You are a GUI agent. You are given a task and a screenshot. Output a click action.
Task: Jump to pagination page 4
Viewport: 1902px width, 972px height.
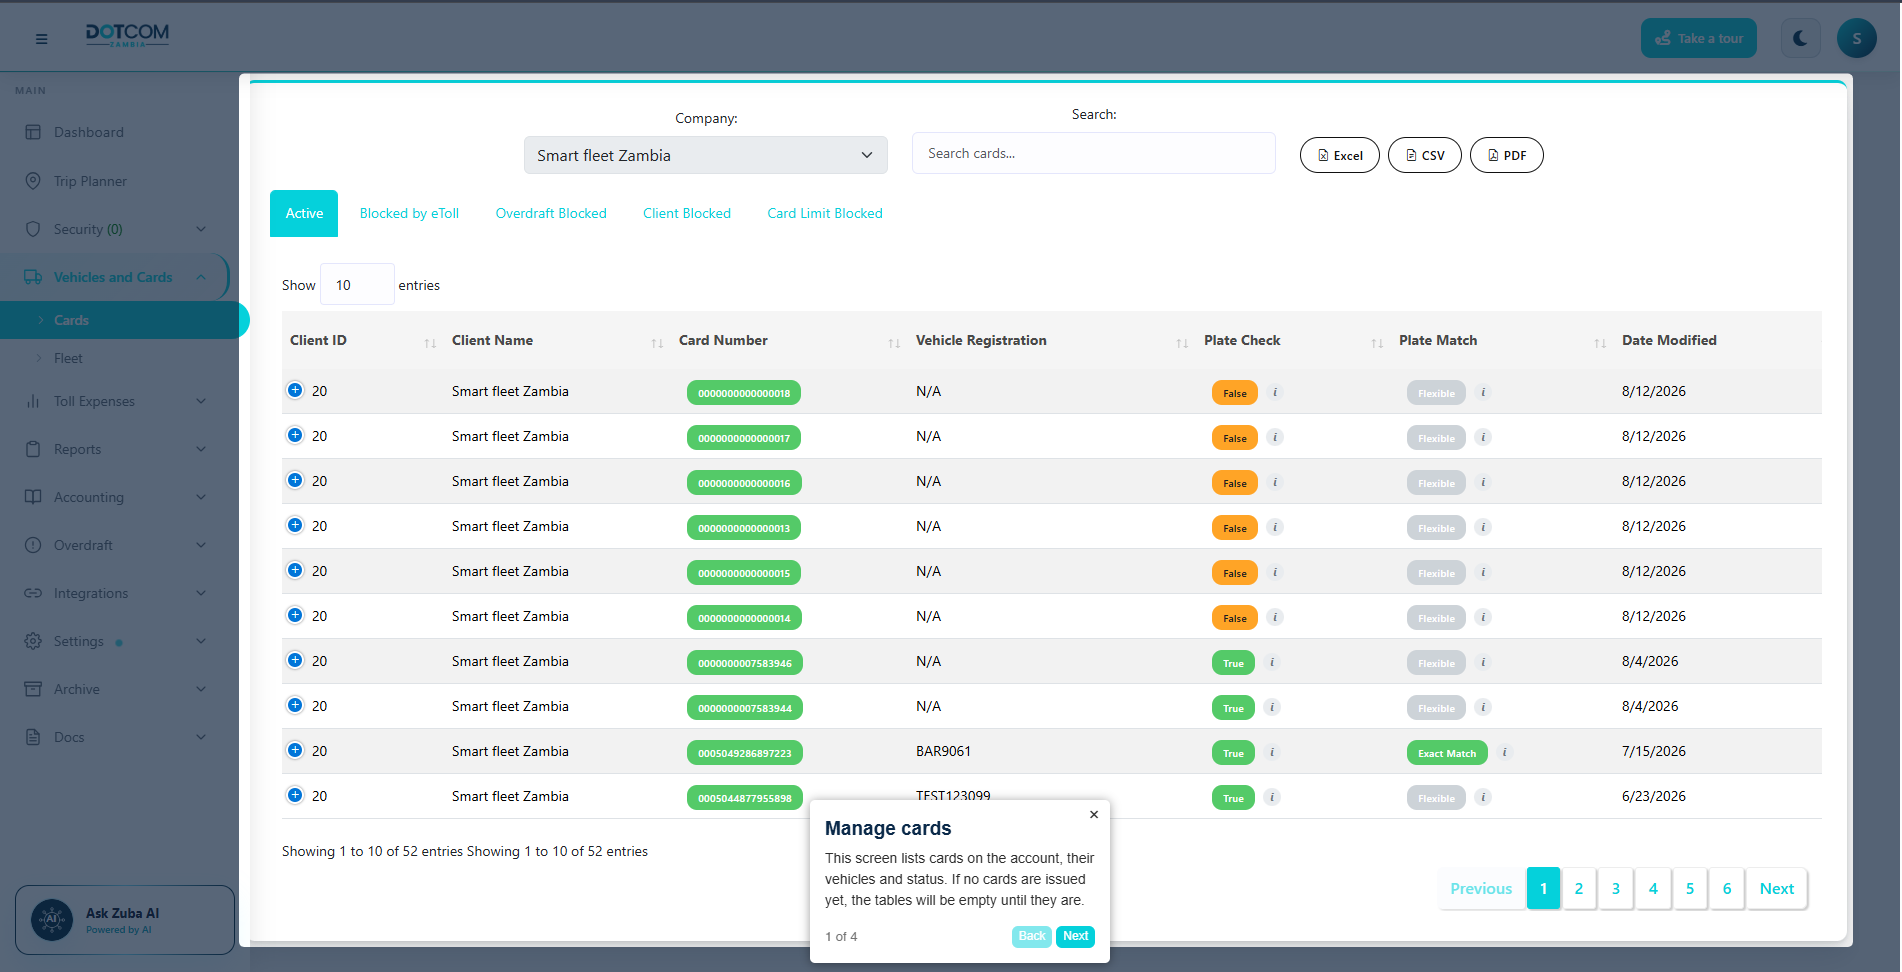click(x=1653, y=888)
